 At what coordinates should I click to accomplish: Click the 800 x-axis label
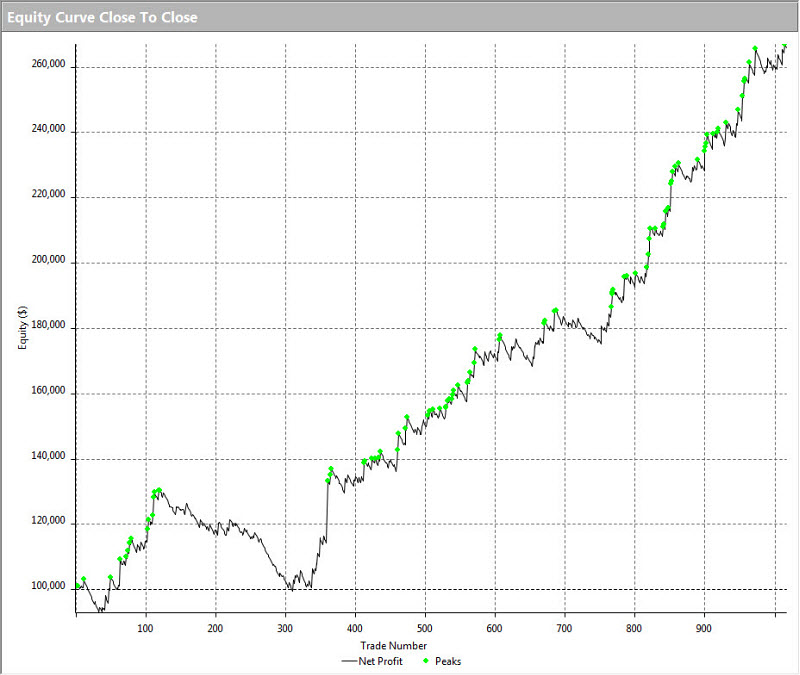pos(634,629)
